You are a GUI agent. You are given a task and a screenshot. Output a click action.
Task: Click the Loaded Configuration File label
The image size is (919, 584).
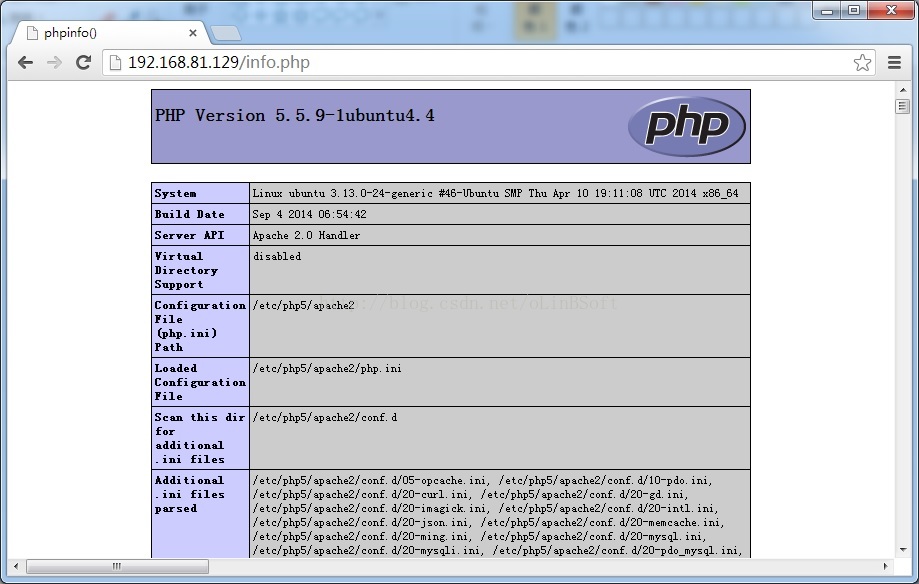pos(200,382)
